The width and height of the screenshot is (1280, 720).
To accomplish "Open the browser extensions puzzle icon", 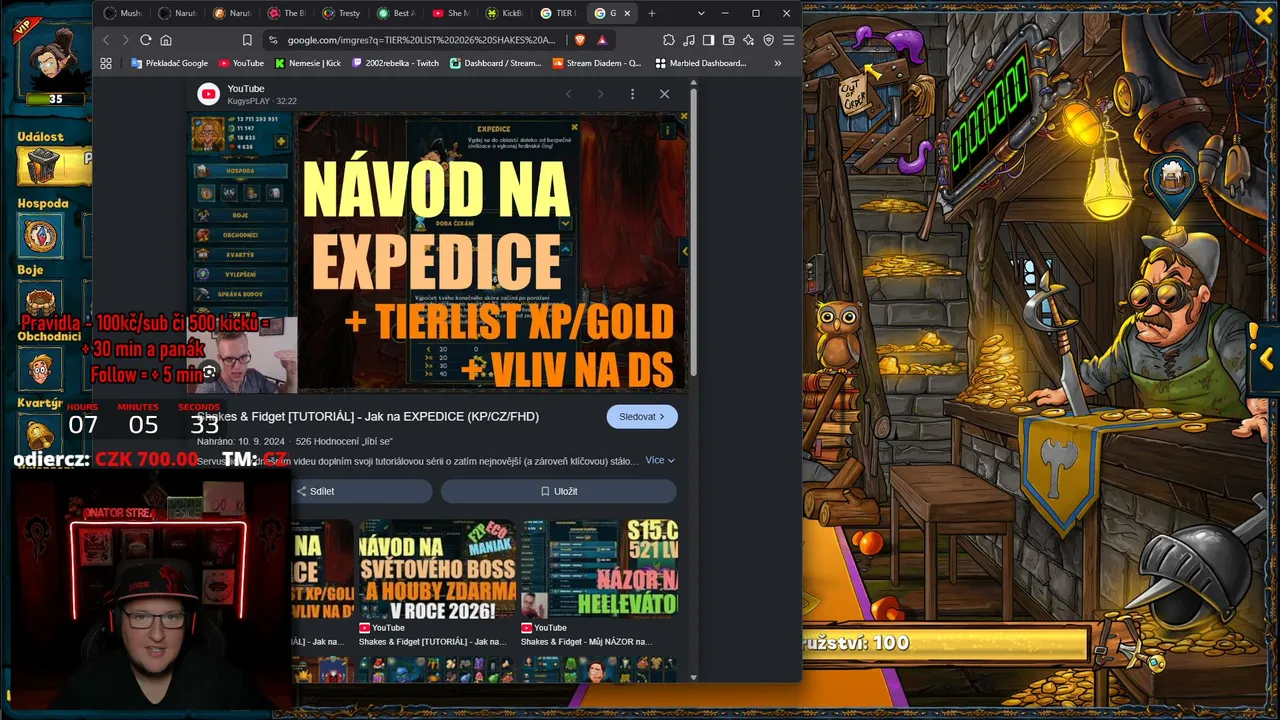I will click(x=669, y=40).
